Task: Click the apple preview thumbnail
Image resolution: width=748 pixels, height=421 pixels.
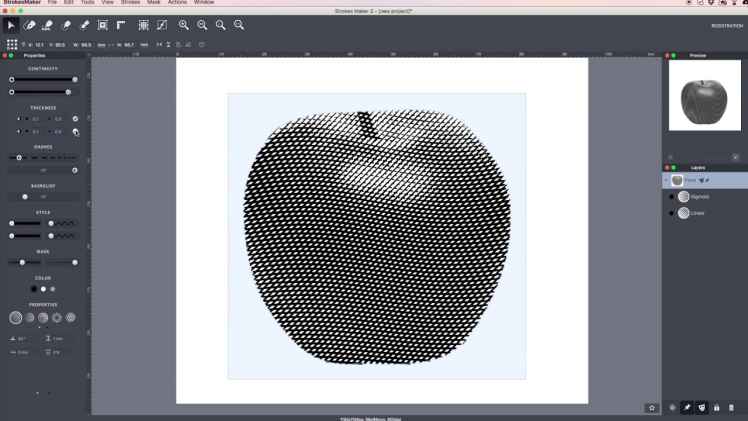Action: tap(704, 102)
